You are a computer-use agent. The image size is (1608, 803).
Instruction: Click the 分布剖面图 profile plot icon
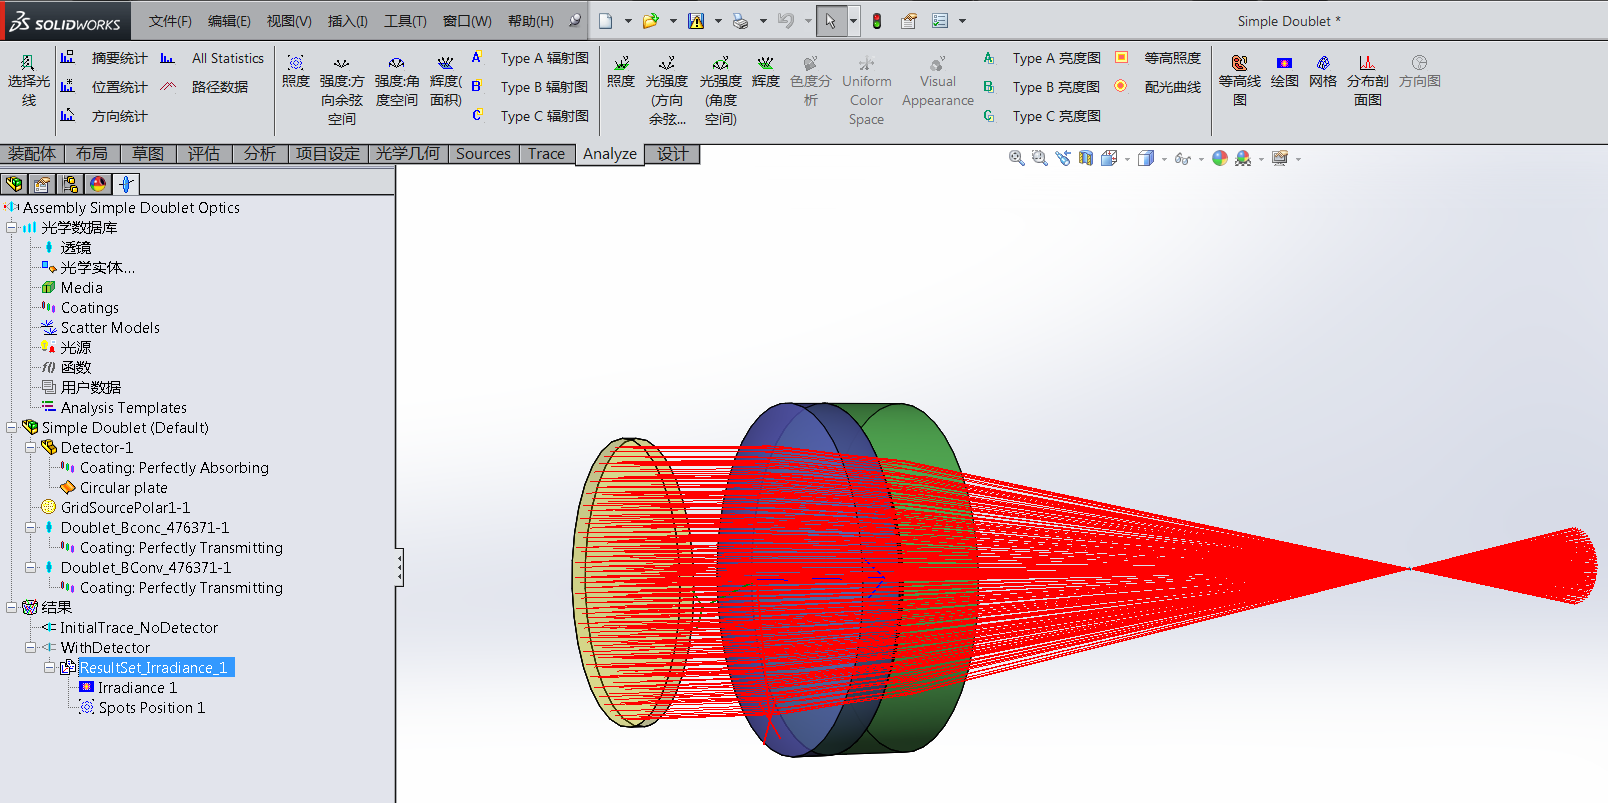pos(1367,80)
